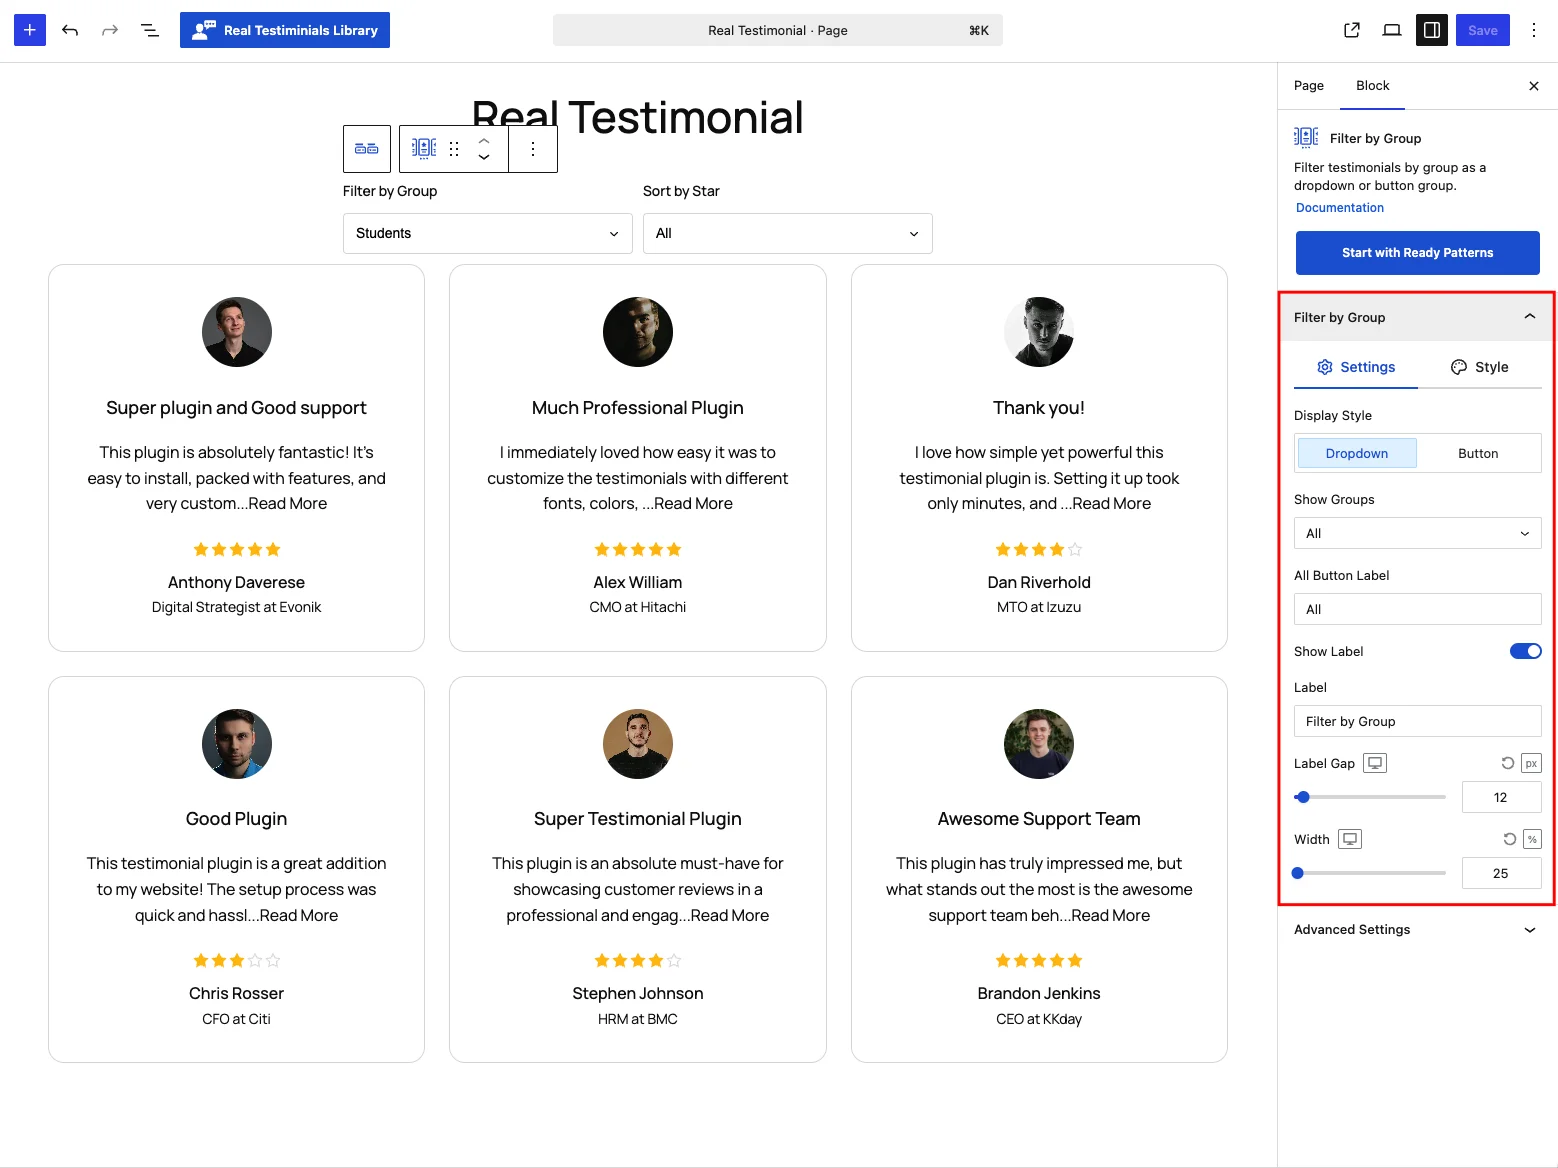1558x1168 pixels.
Task: Click star rating under Chris Rosser's review
Action: pos(237,961)
